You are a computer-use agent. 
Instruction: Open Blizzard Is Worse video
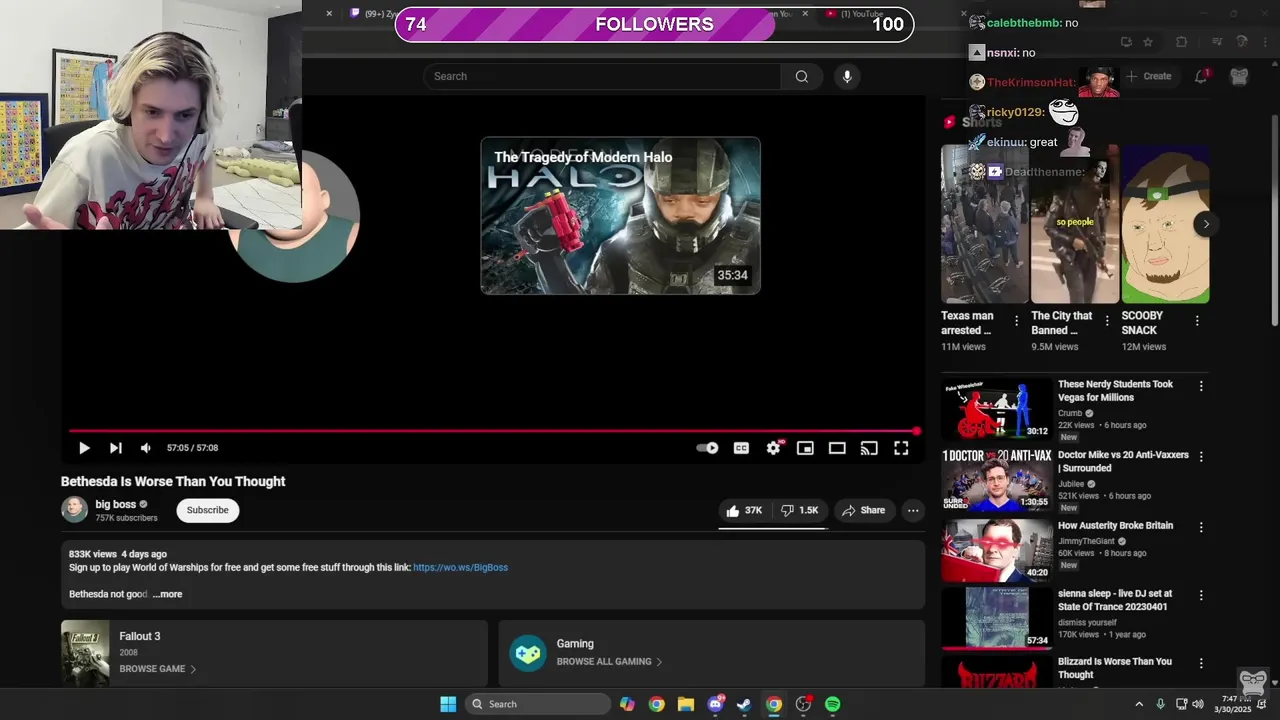1115,668
